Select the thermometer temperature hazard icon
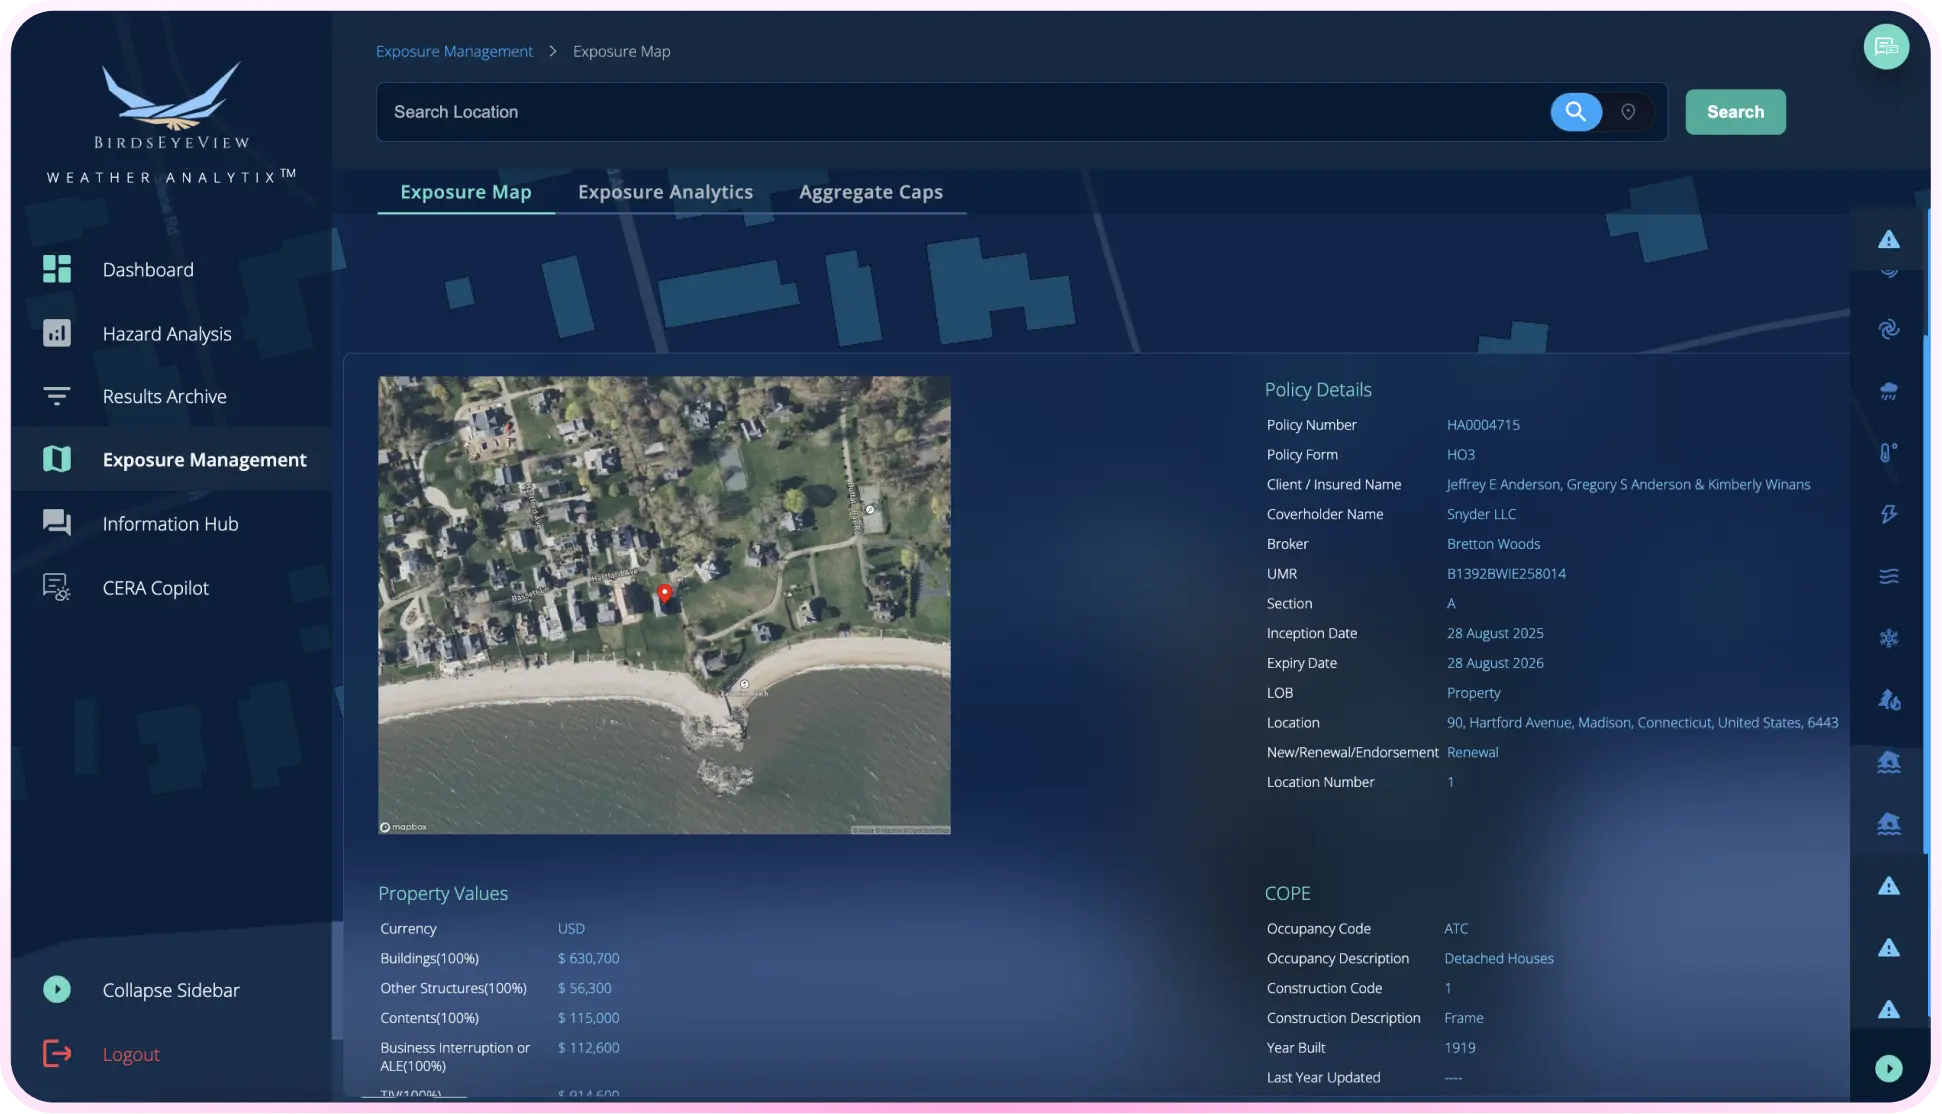The width and height of the screenshot is (1942, 1114). click(x=1888, y=453)
